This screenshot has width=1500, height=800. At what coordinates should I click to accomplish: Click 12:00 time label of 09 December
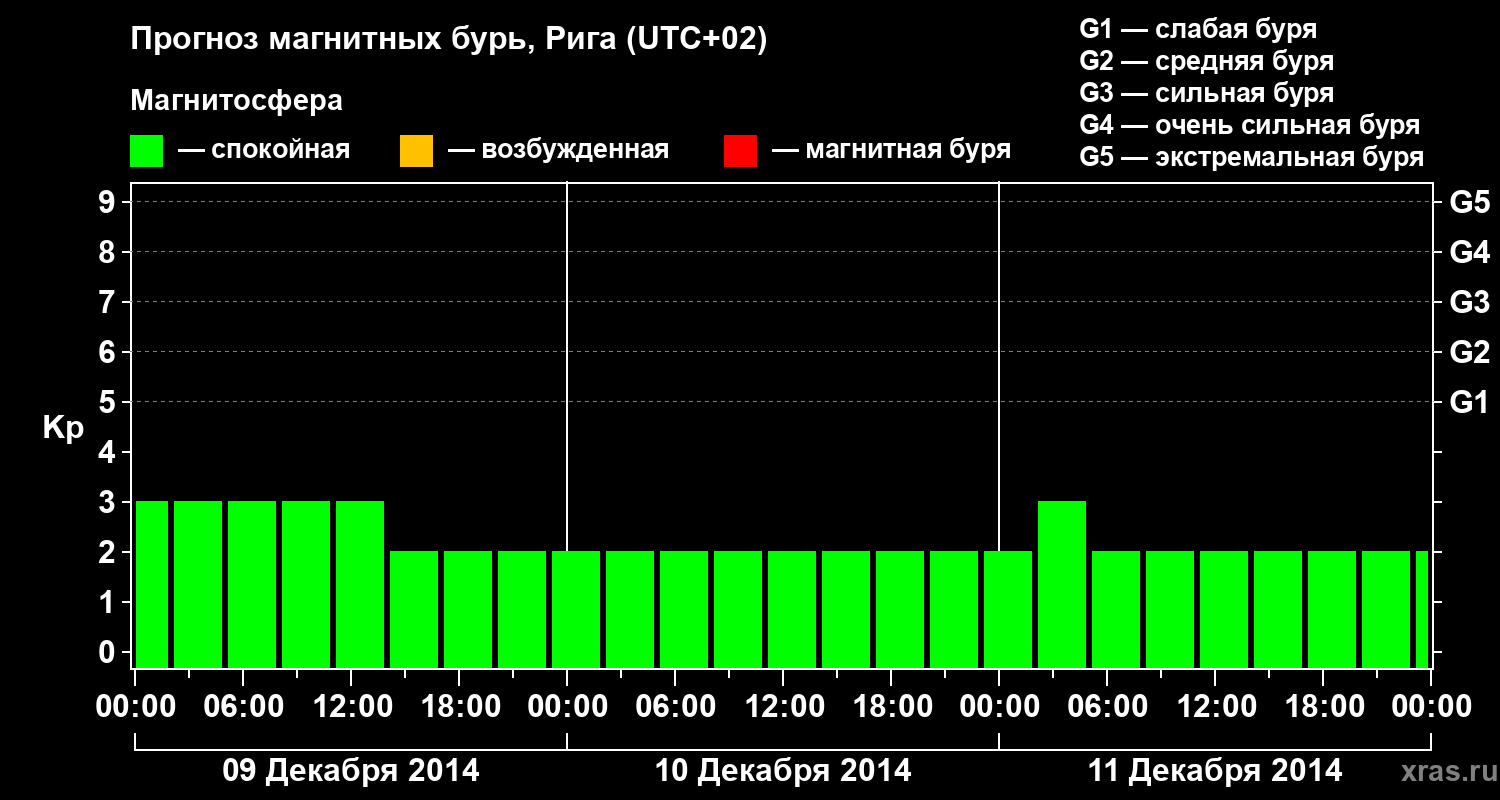click(x=351, y=707)
